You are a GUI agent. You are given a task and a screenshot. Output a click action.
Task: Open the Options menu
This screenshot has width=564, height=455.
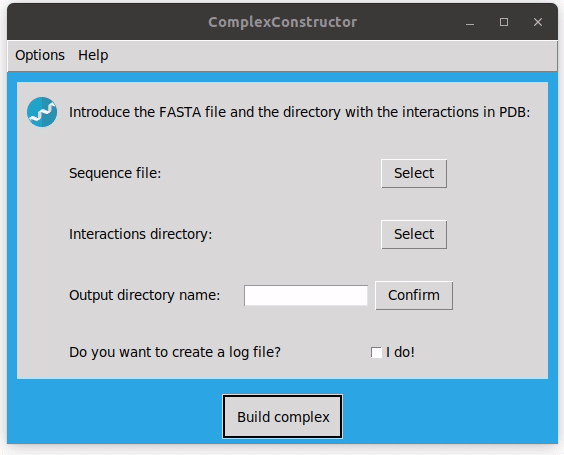[40, 55]
